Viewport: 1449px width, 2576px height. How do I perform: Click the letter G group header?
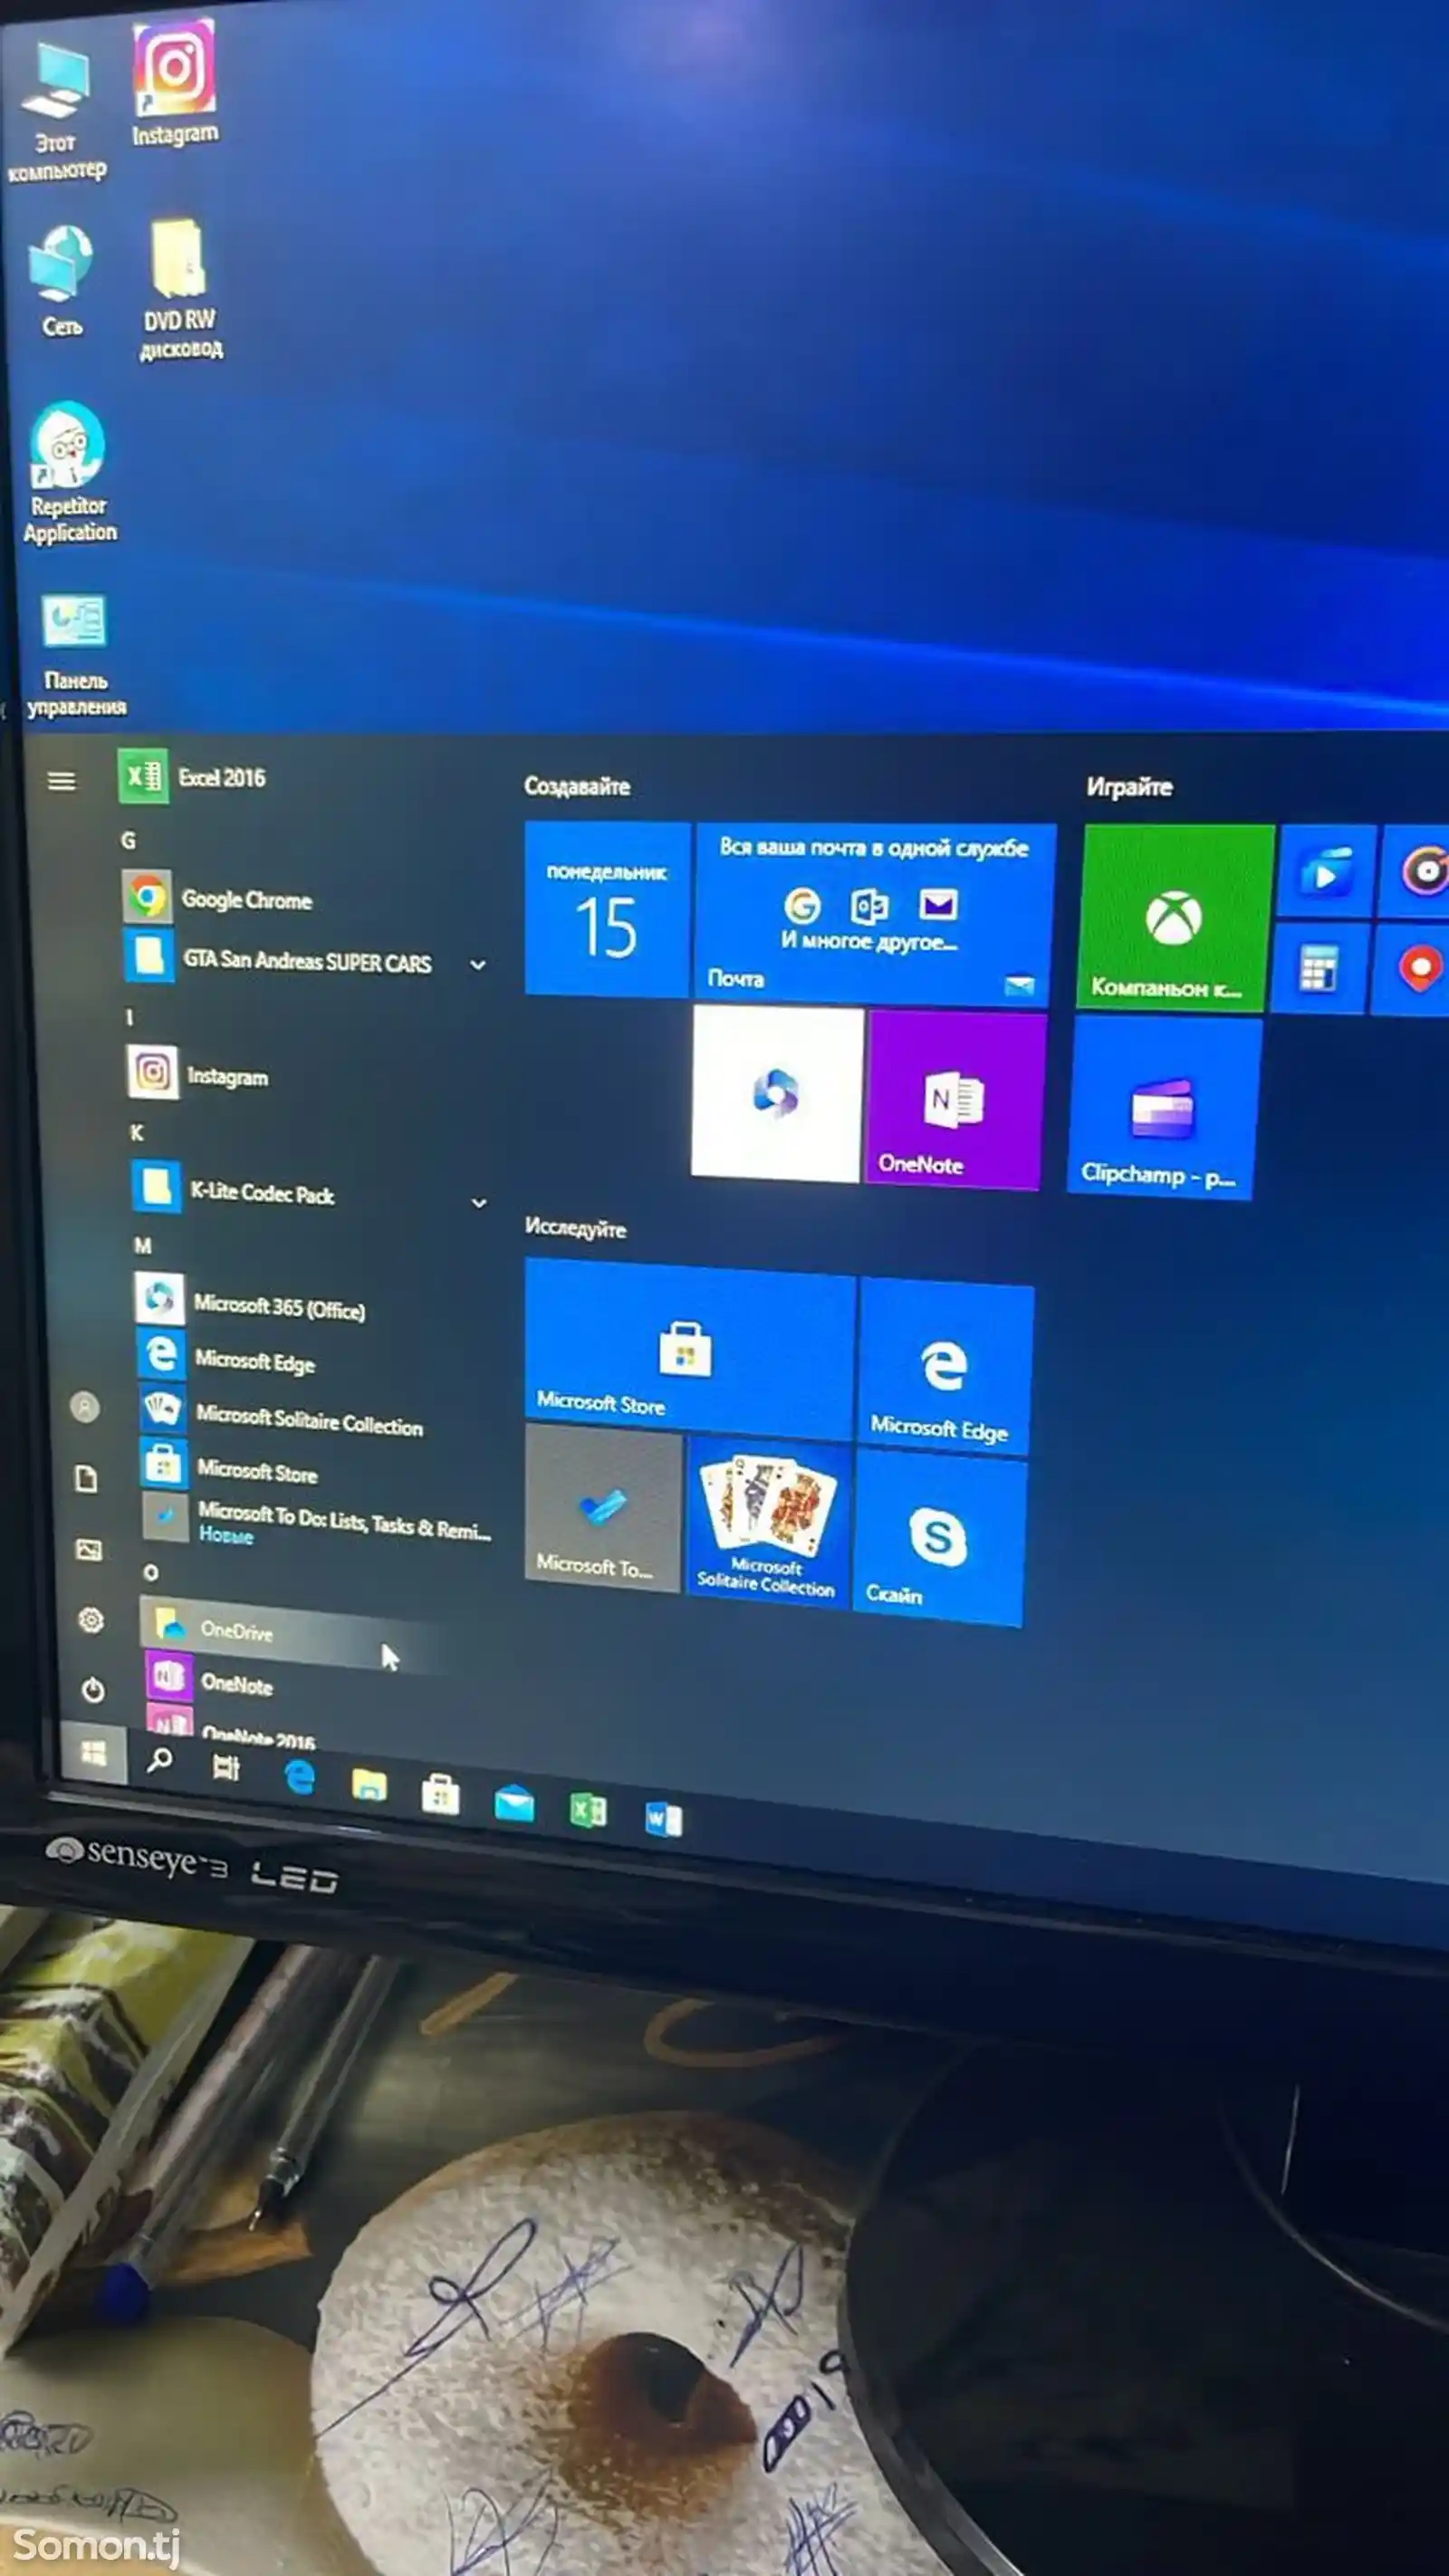click(x=128, y=840)
